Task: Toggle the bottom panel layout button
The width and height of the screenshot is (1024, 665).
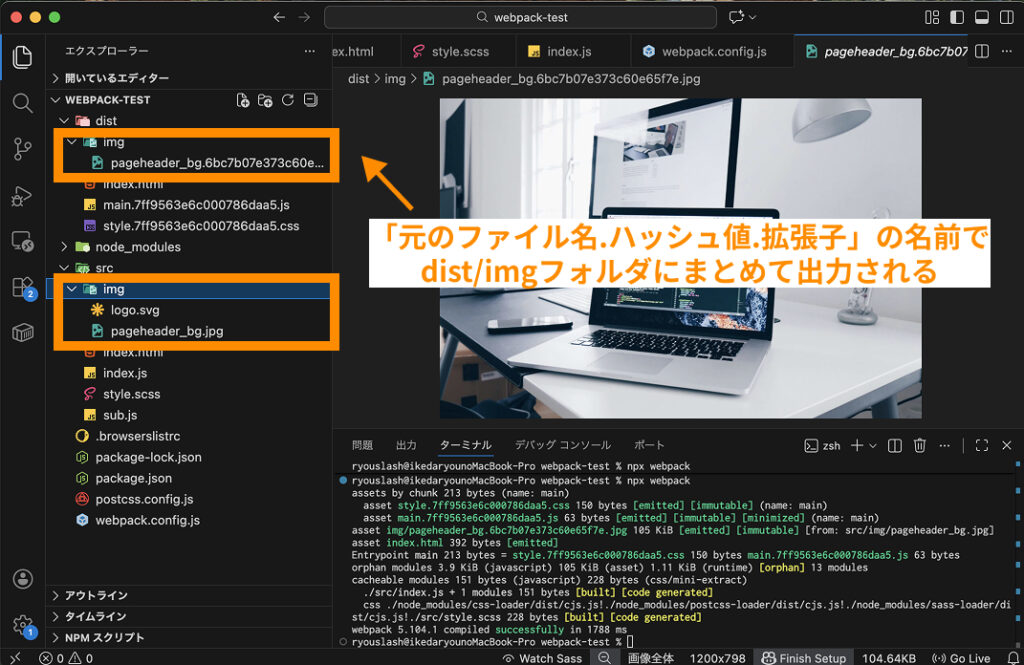Action: pos(981,17)
